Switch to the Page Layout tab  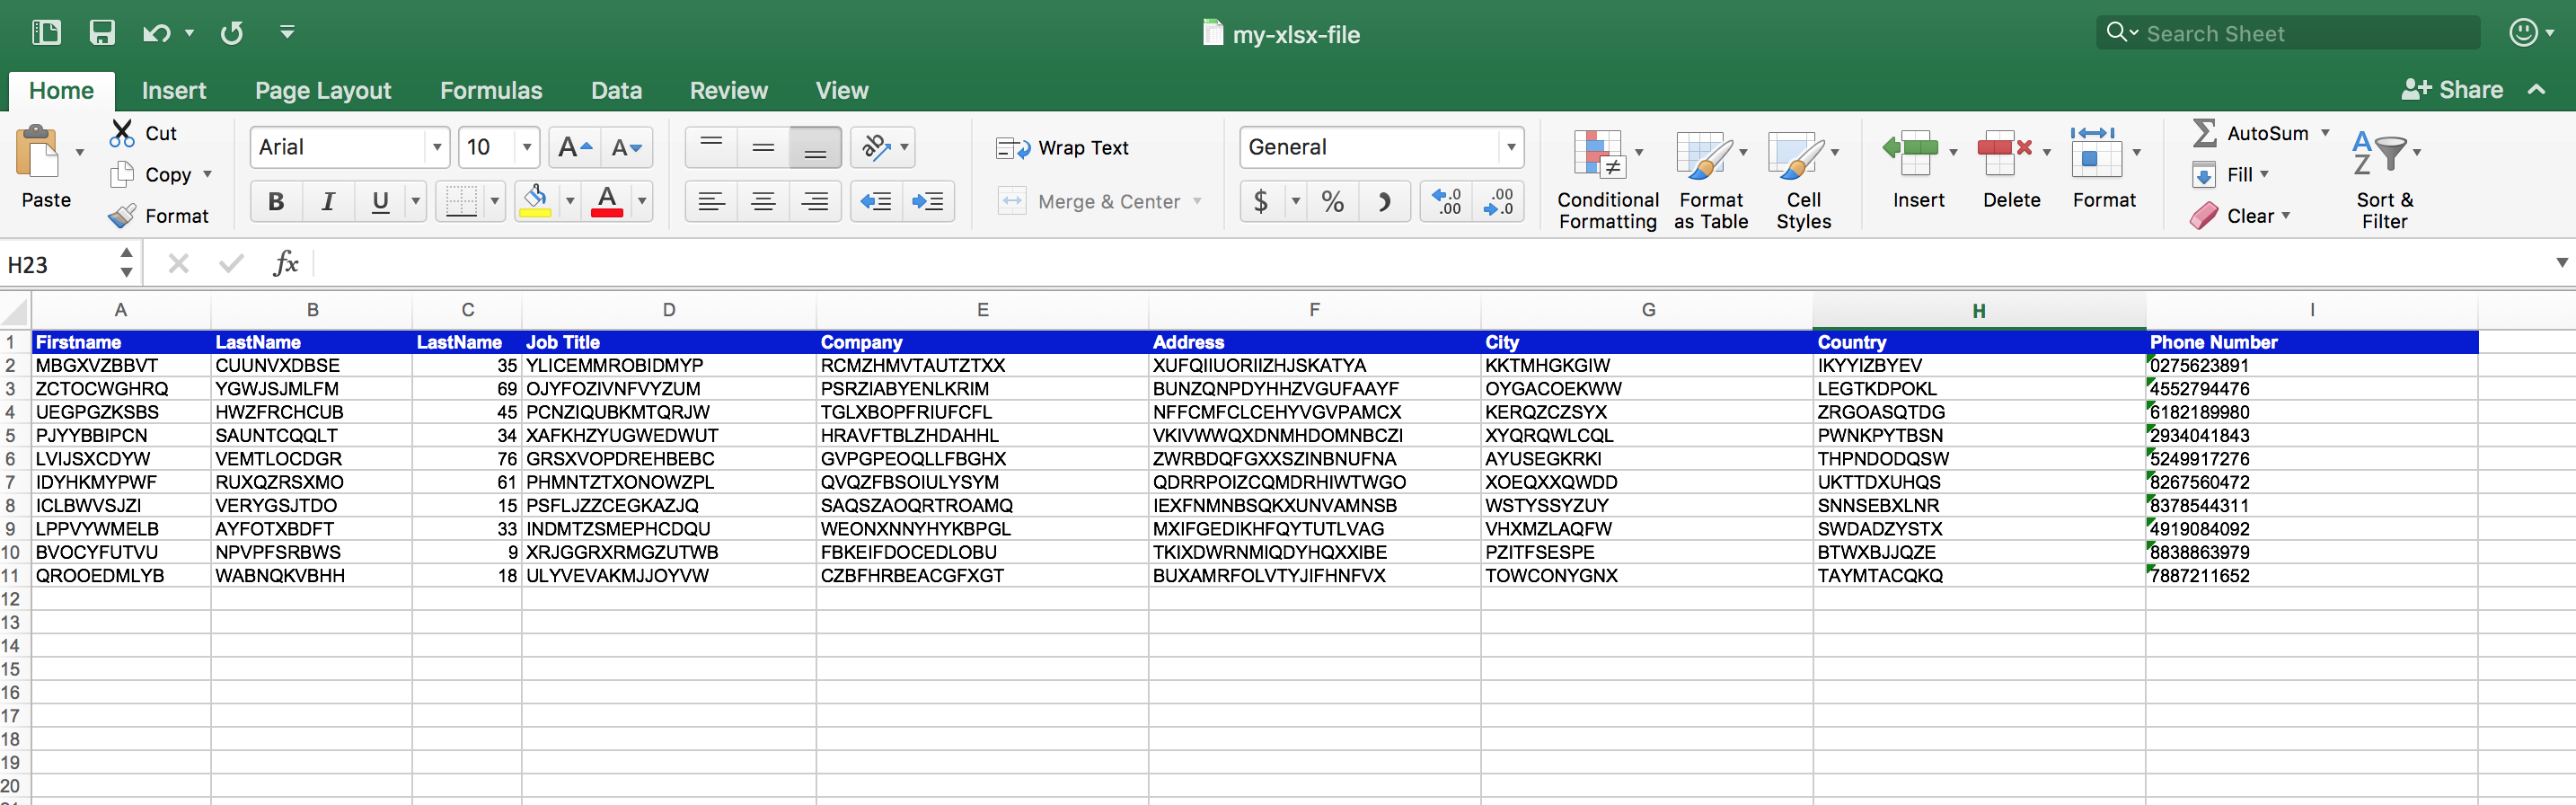point(323,90)
